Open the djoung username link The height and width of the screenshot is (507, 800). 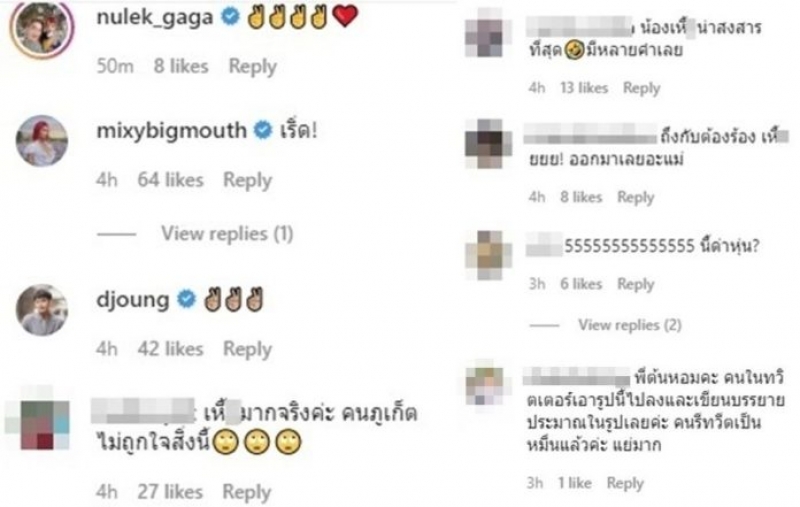[133, 300]
